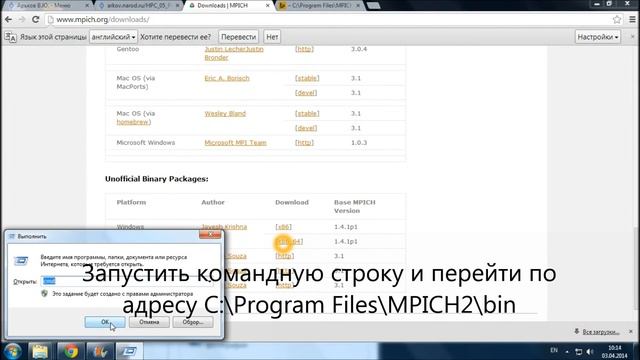
Task: Switch to the aikov.narod.ru tab
Action: 139,6
